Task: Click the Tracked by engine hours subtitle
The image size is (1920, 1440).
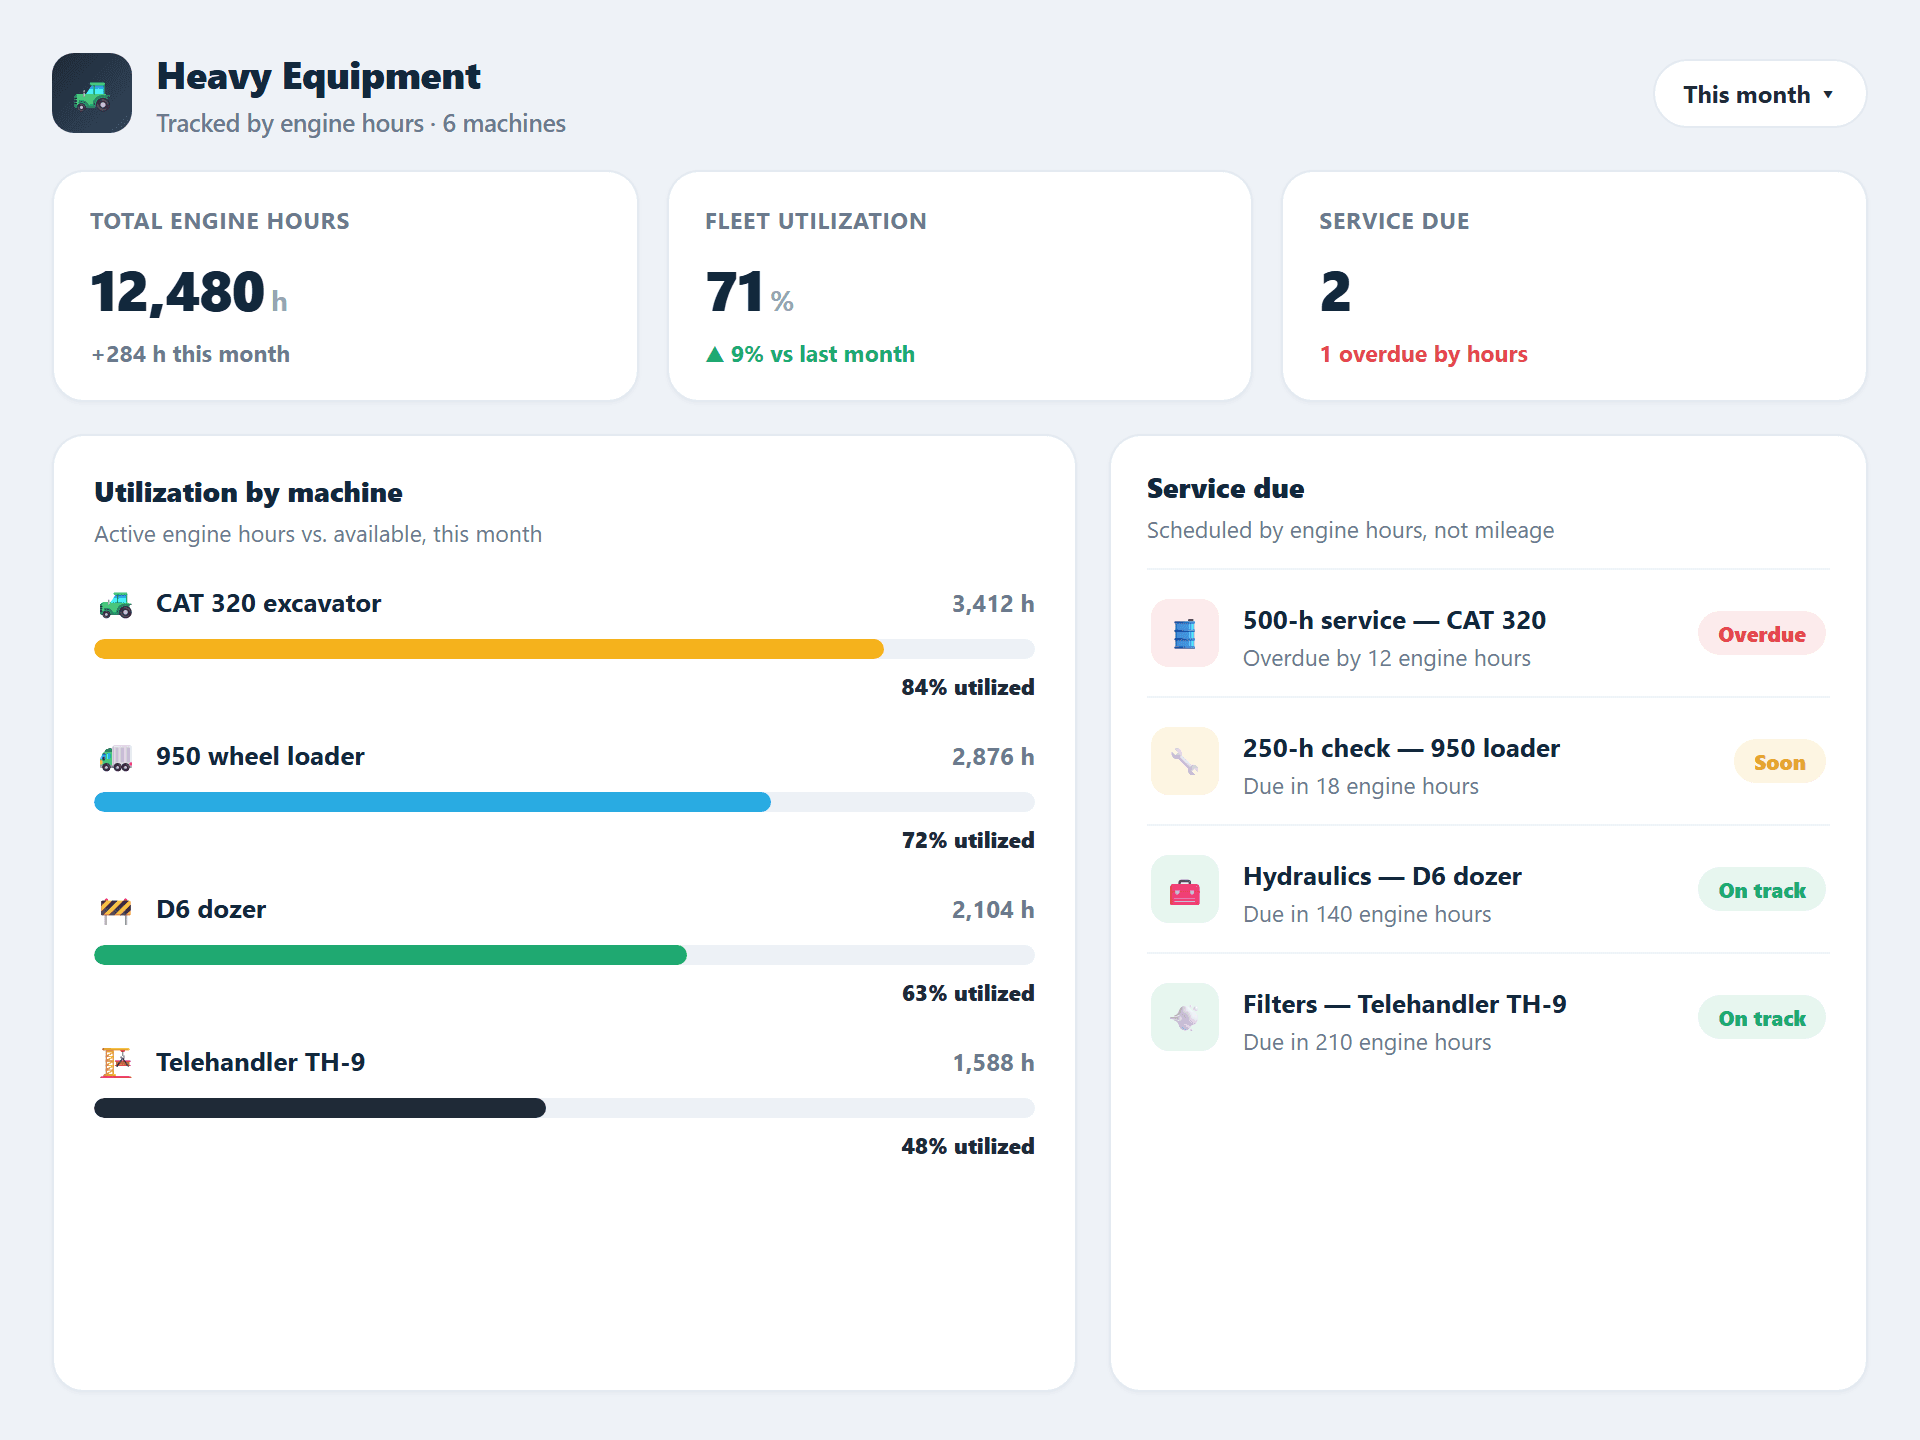Action: click(x=361, y=123)
